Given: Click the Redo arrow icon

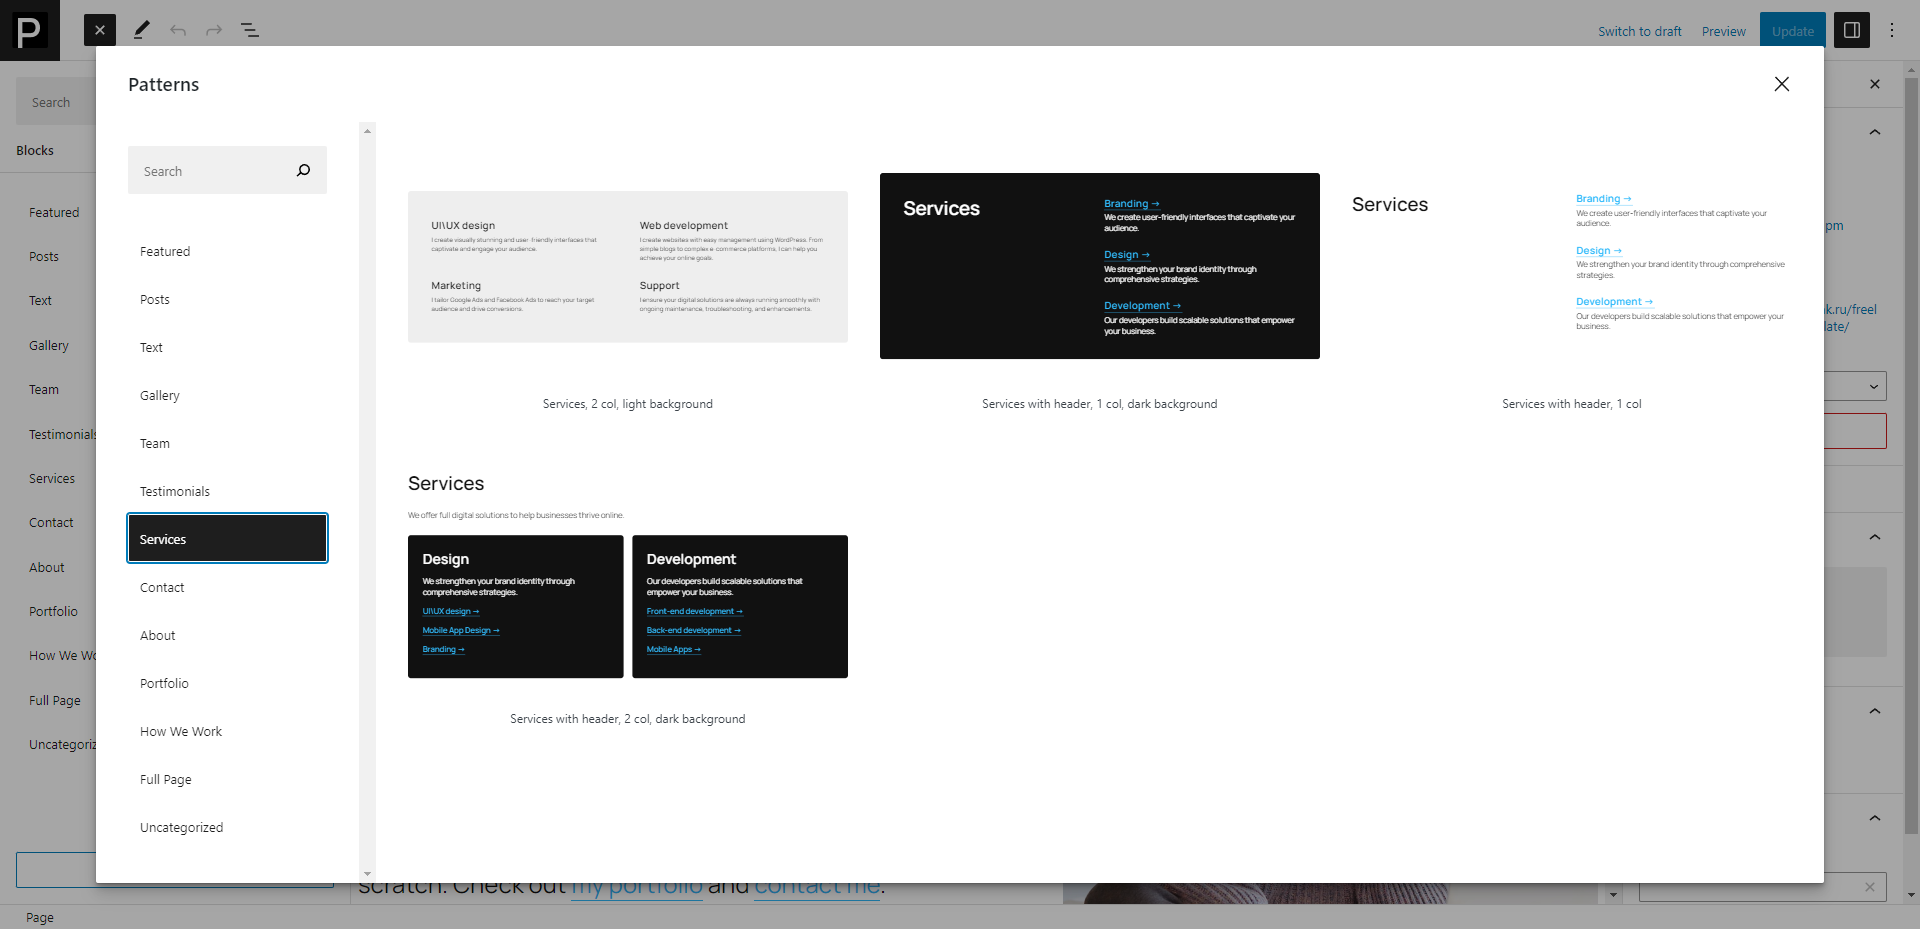Looking at the screenshot, I should (214, 30).
